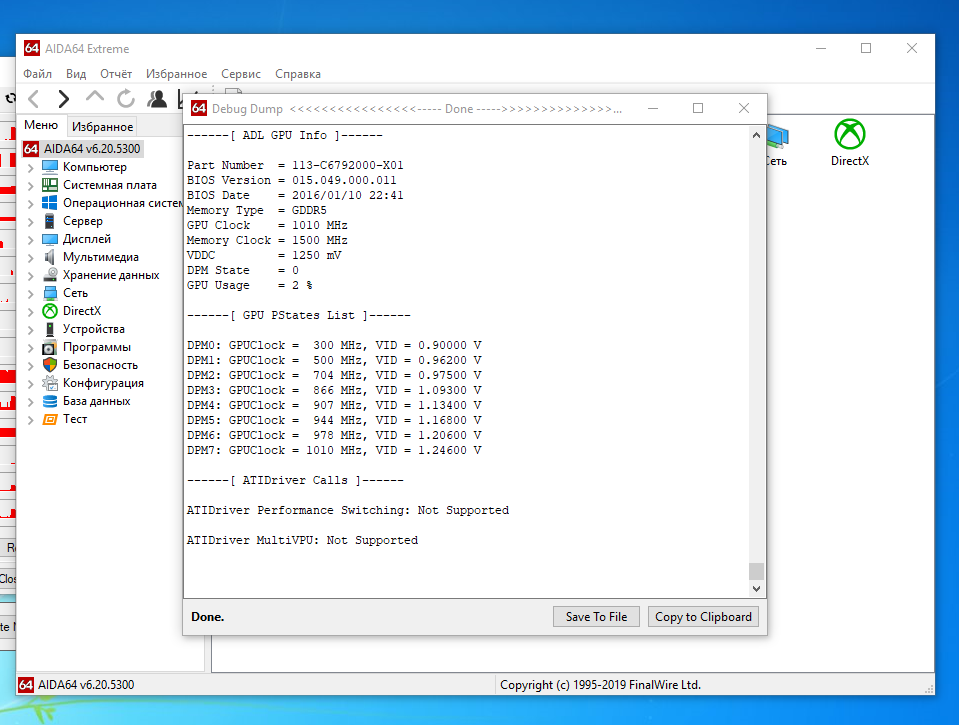The width and height of the screenshot is (959, 725).
Task: Click the AIDA64 Extreme title bar icon
Action: coord(32,48)
